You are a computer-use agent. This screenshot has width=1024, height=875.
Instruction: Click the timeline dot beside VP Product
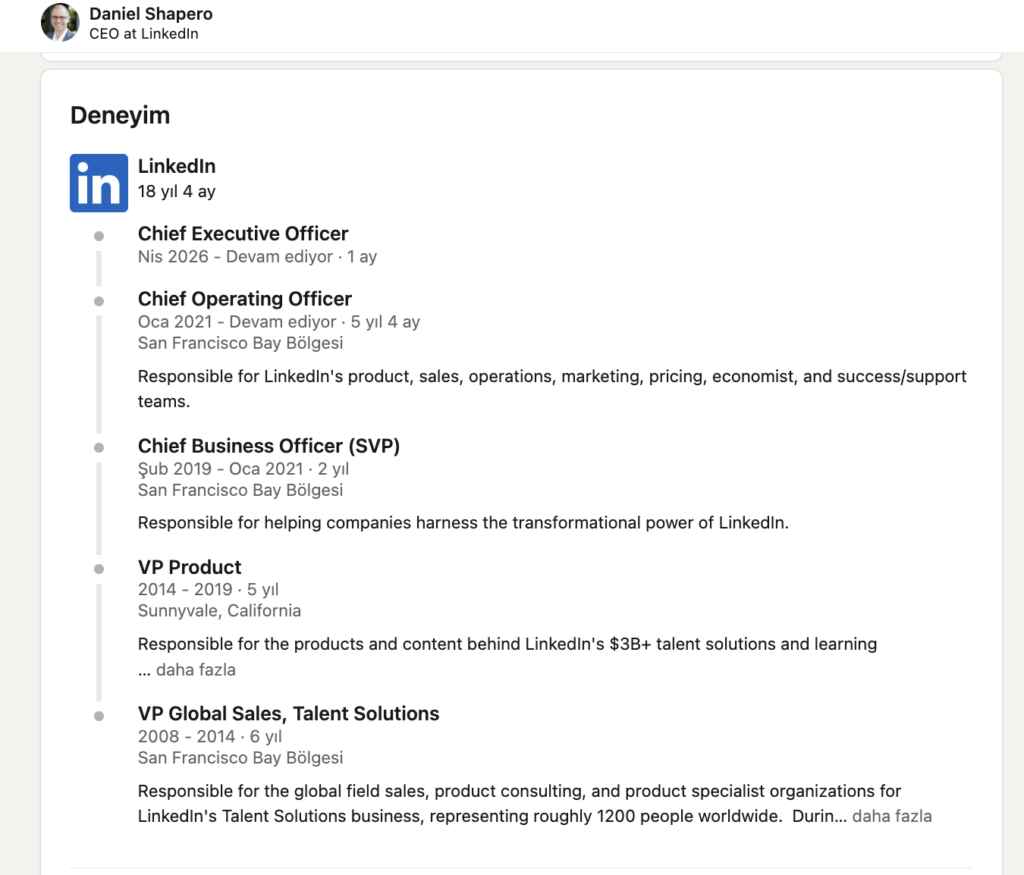(x=98, y=567)
